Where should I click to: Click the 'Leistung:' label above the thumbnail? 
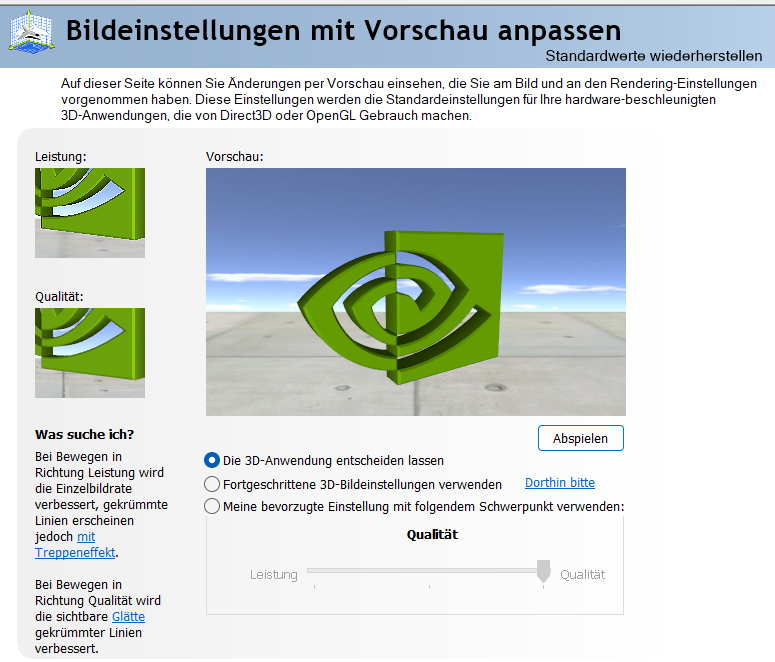[x=61, y=157]
